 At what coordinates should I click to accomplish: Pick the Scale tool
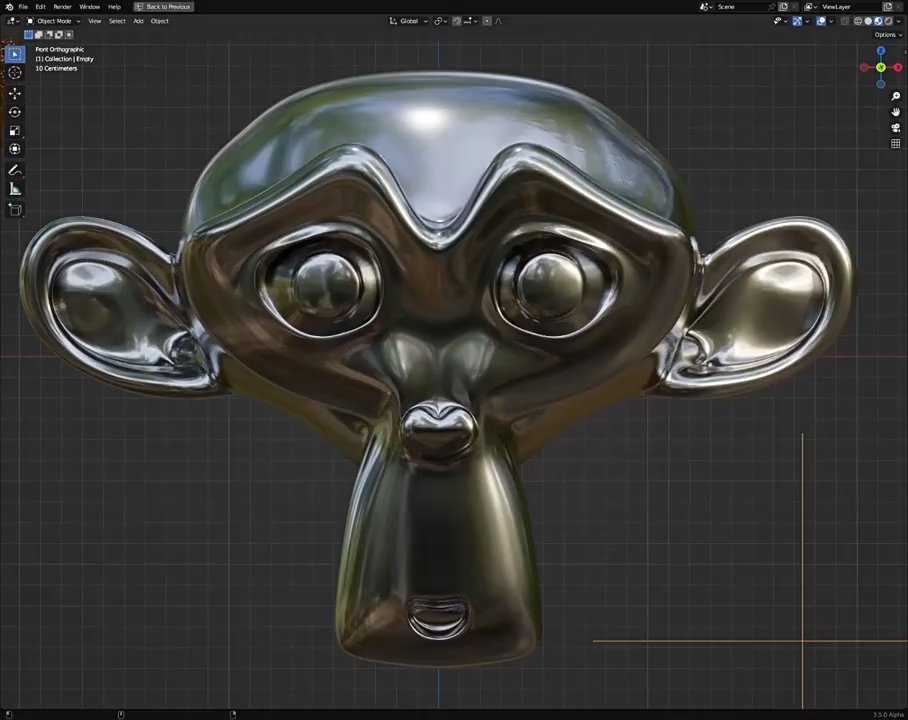click(x=15, y=131)
